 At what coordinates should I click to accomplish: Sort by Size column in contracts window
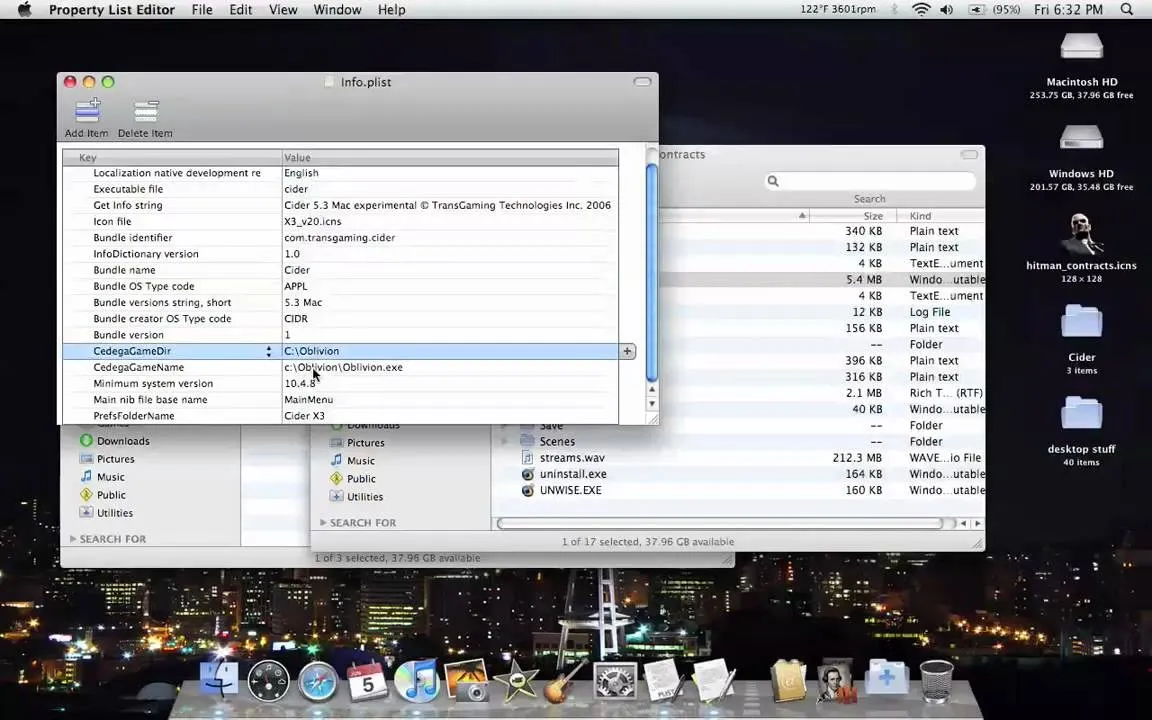[x=852, y=215]
